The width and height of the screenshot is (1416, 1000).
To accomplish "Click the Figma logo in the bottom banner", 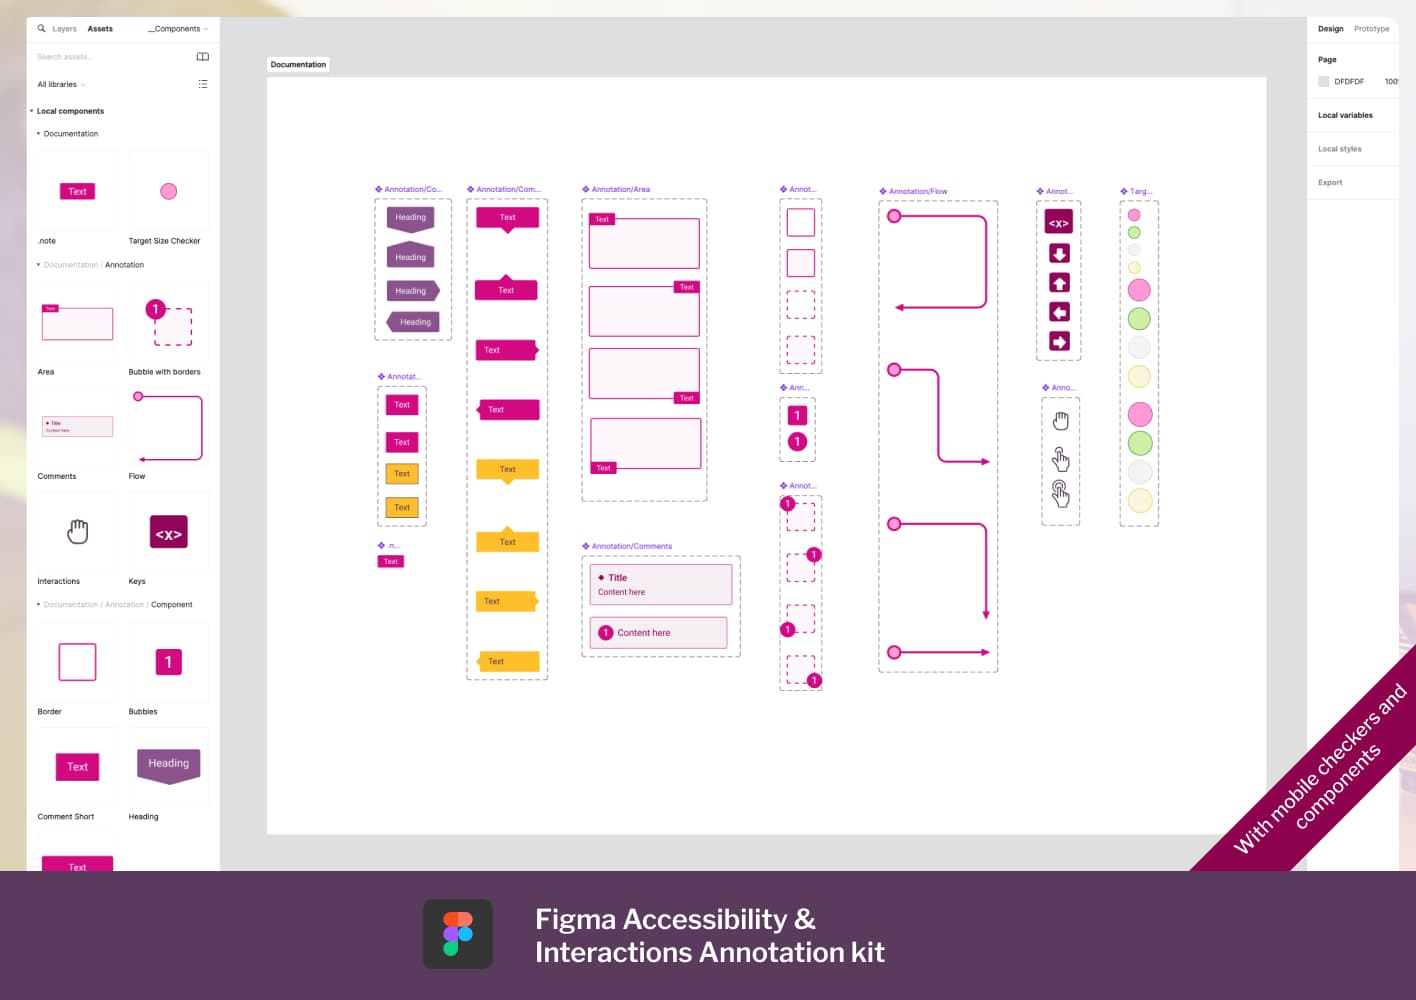I will pyautogui.click(x=458, y=933).
